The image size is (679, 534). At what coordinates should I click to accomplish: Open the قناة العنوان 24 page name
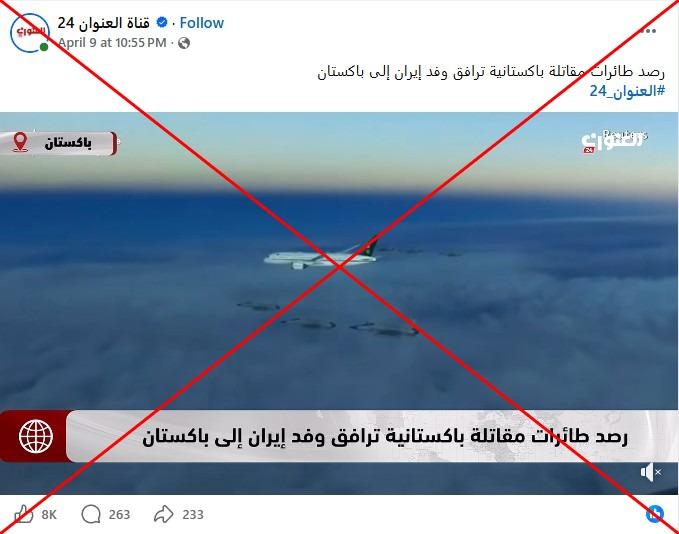103,23
